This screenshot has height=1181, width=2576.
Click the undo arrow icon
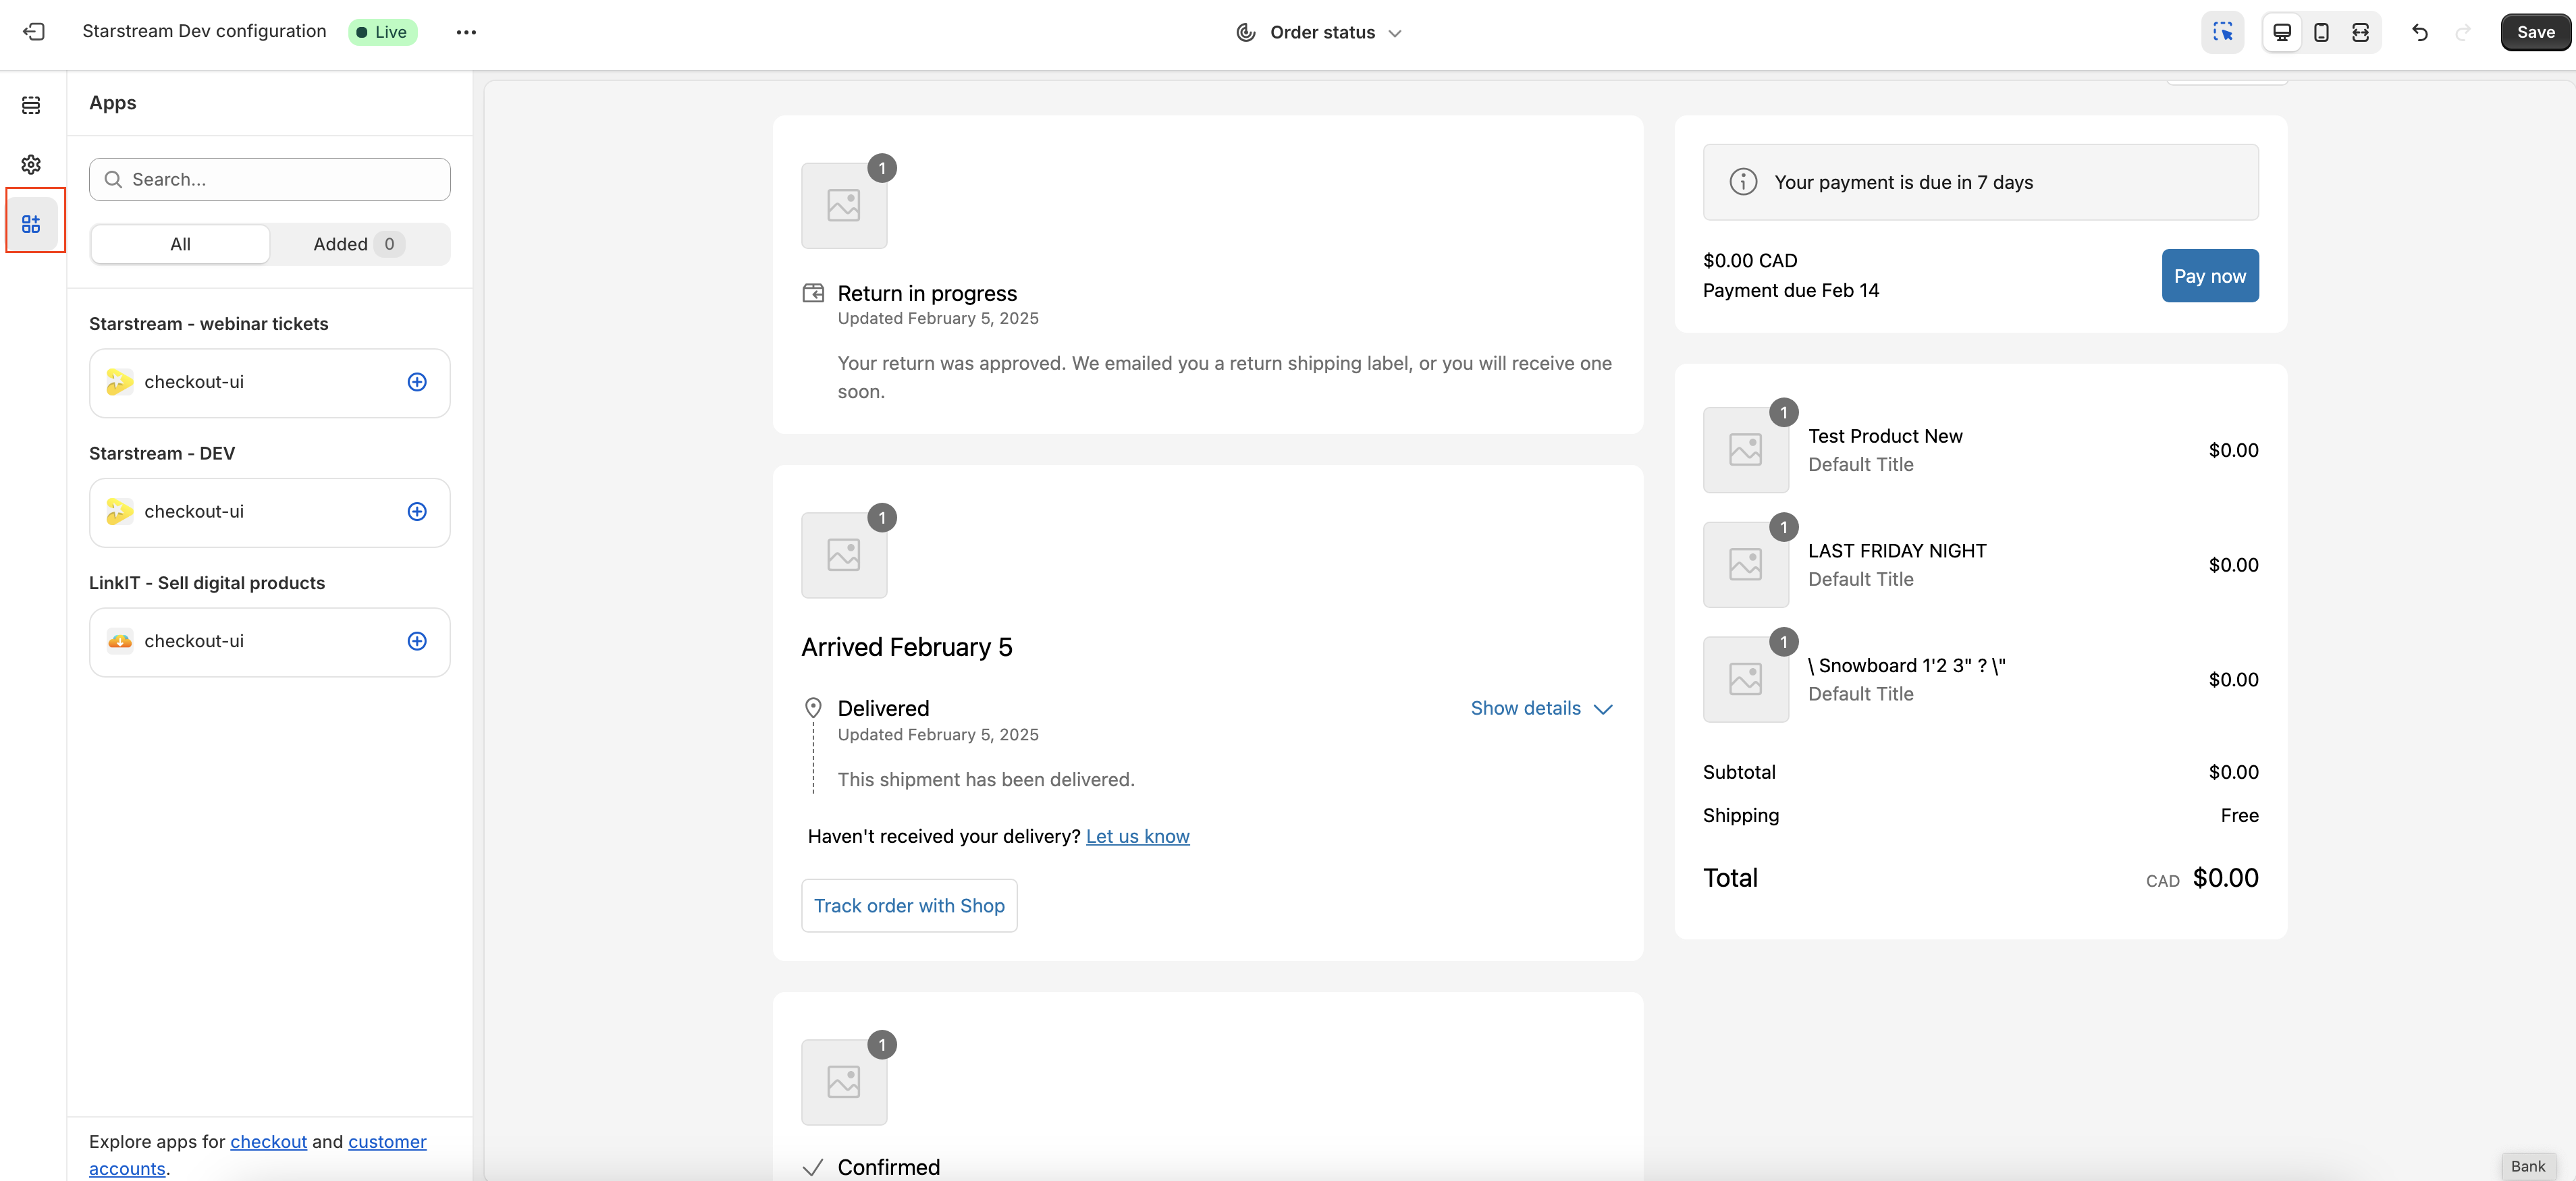tap(2419, 32)
